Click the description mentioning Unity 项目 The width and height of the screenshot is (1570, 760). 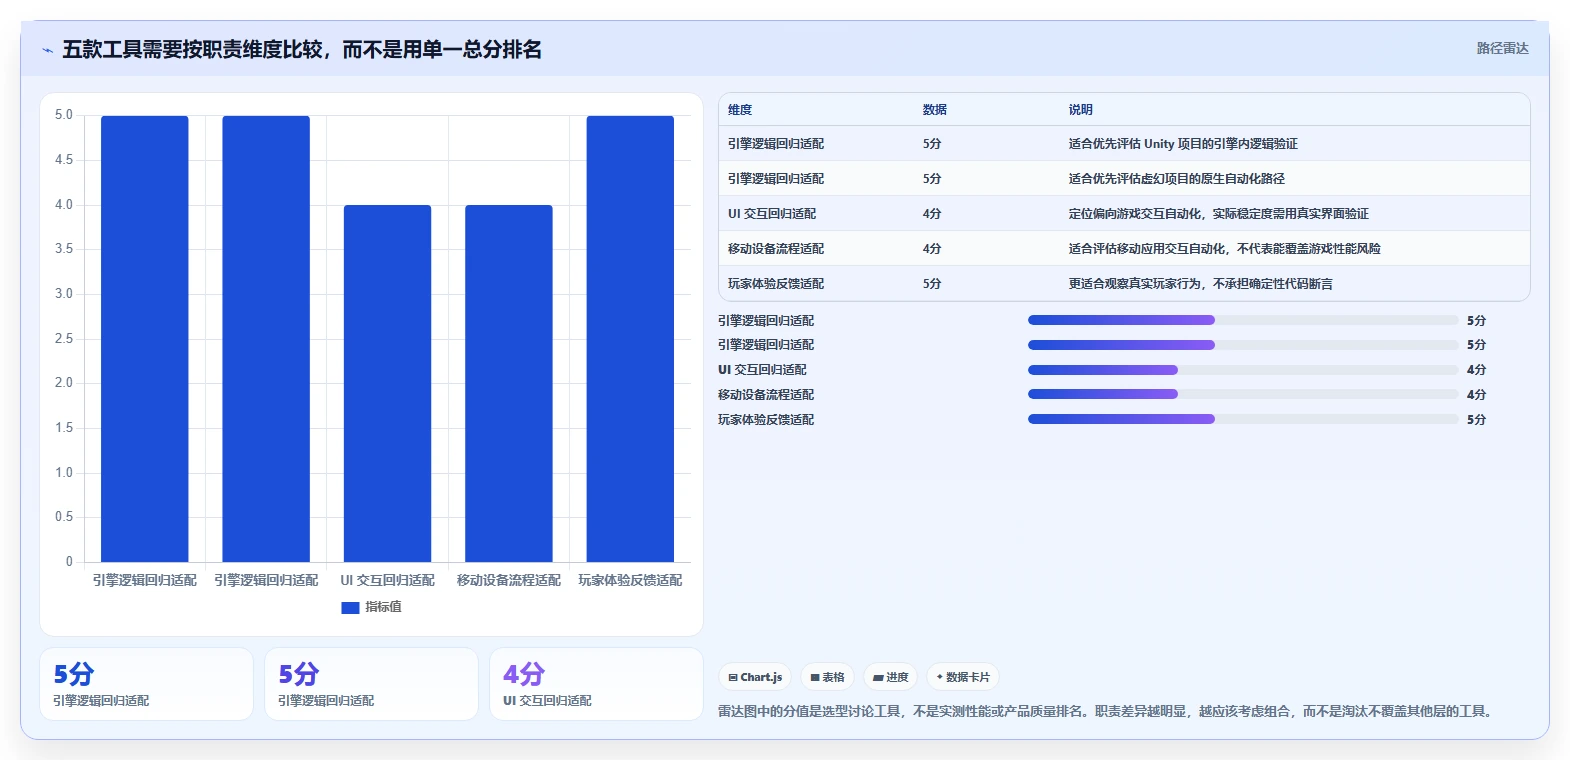pos(1183,144)
